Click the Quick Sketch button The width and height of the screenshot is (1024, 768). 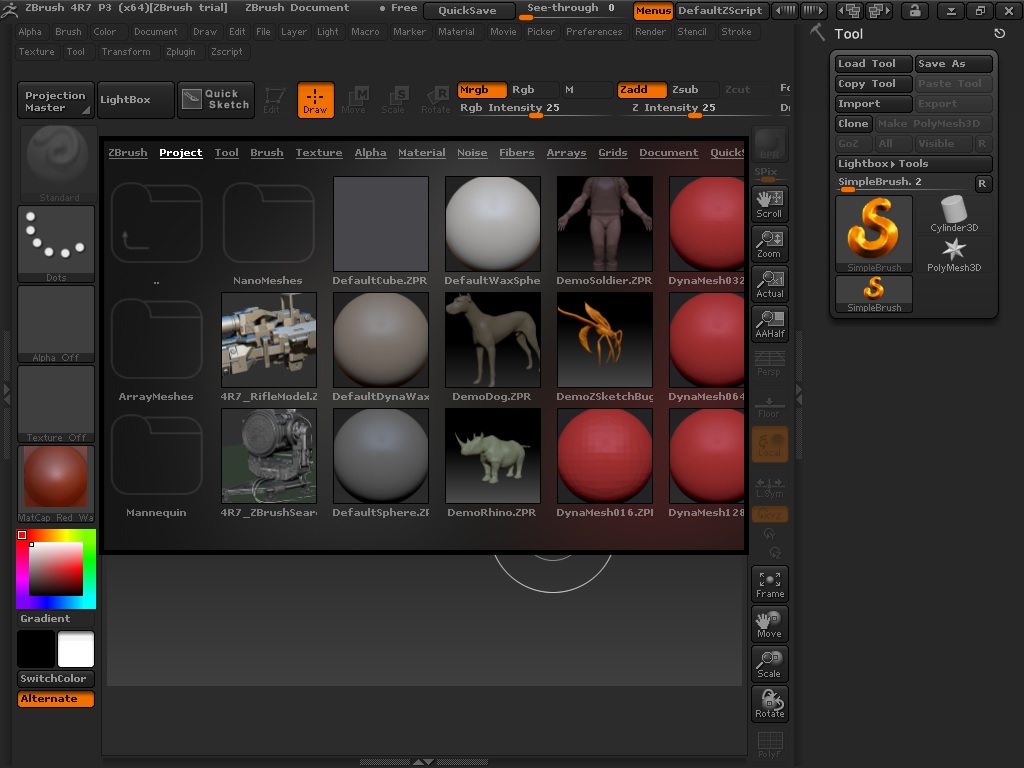click(x=215, y=99)
